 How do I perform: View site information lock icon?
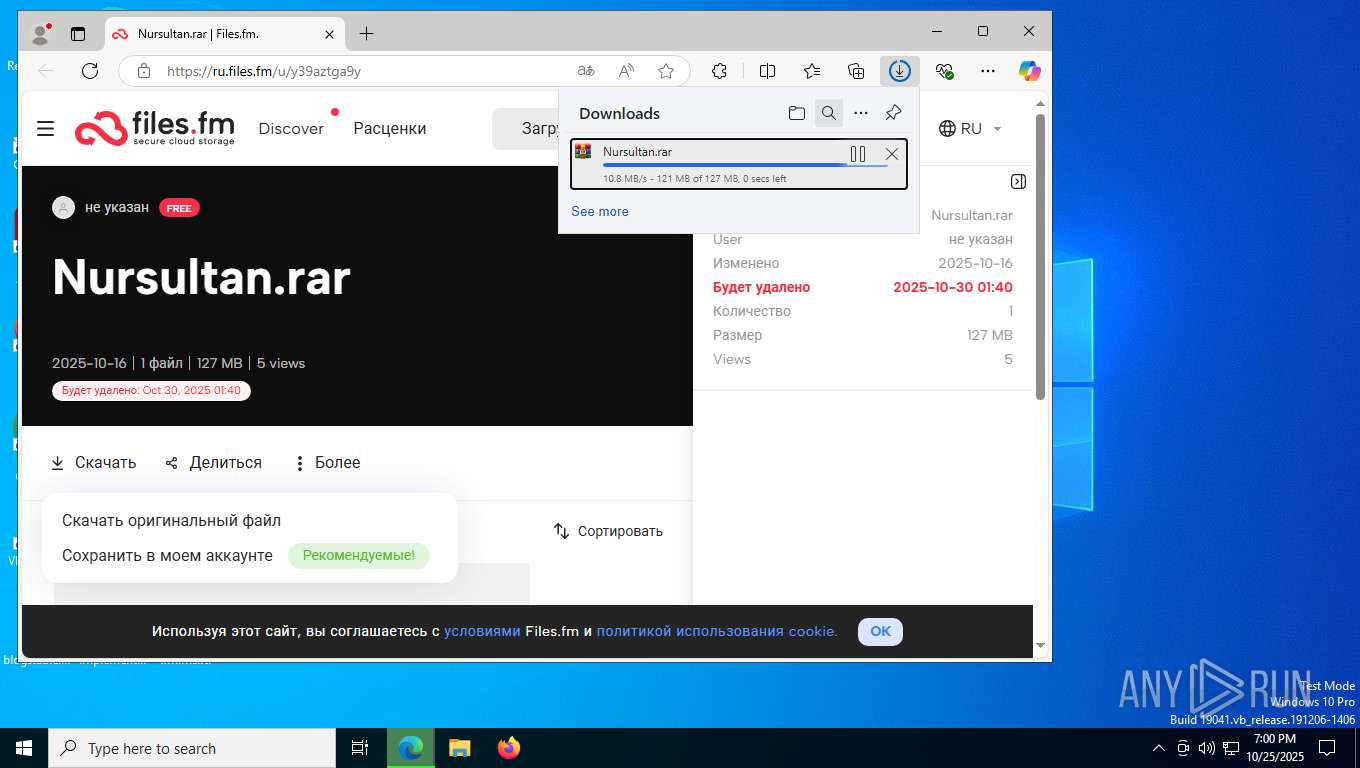144,71
